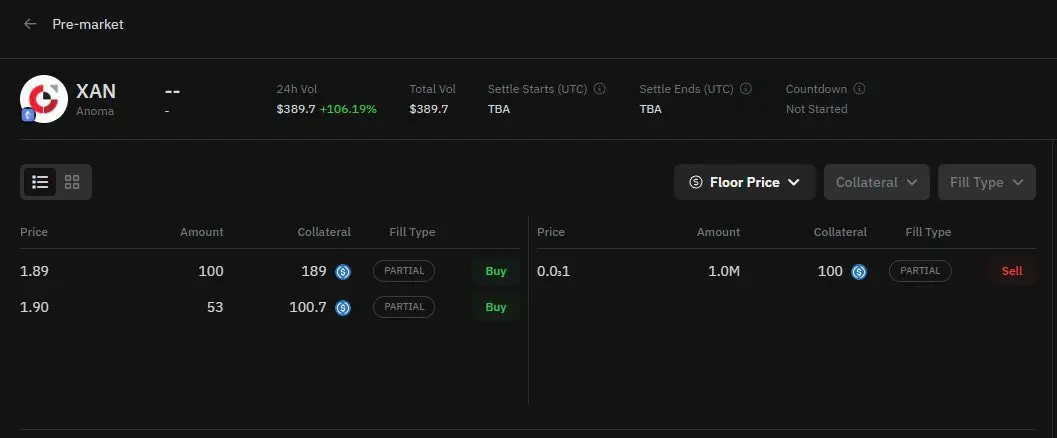Buy the order priced at 1.90
Image resolution: width=1057 pixels, height=438 pixels.
(x=495, y=307)
